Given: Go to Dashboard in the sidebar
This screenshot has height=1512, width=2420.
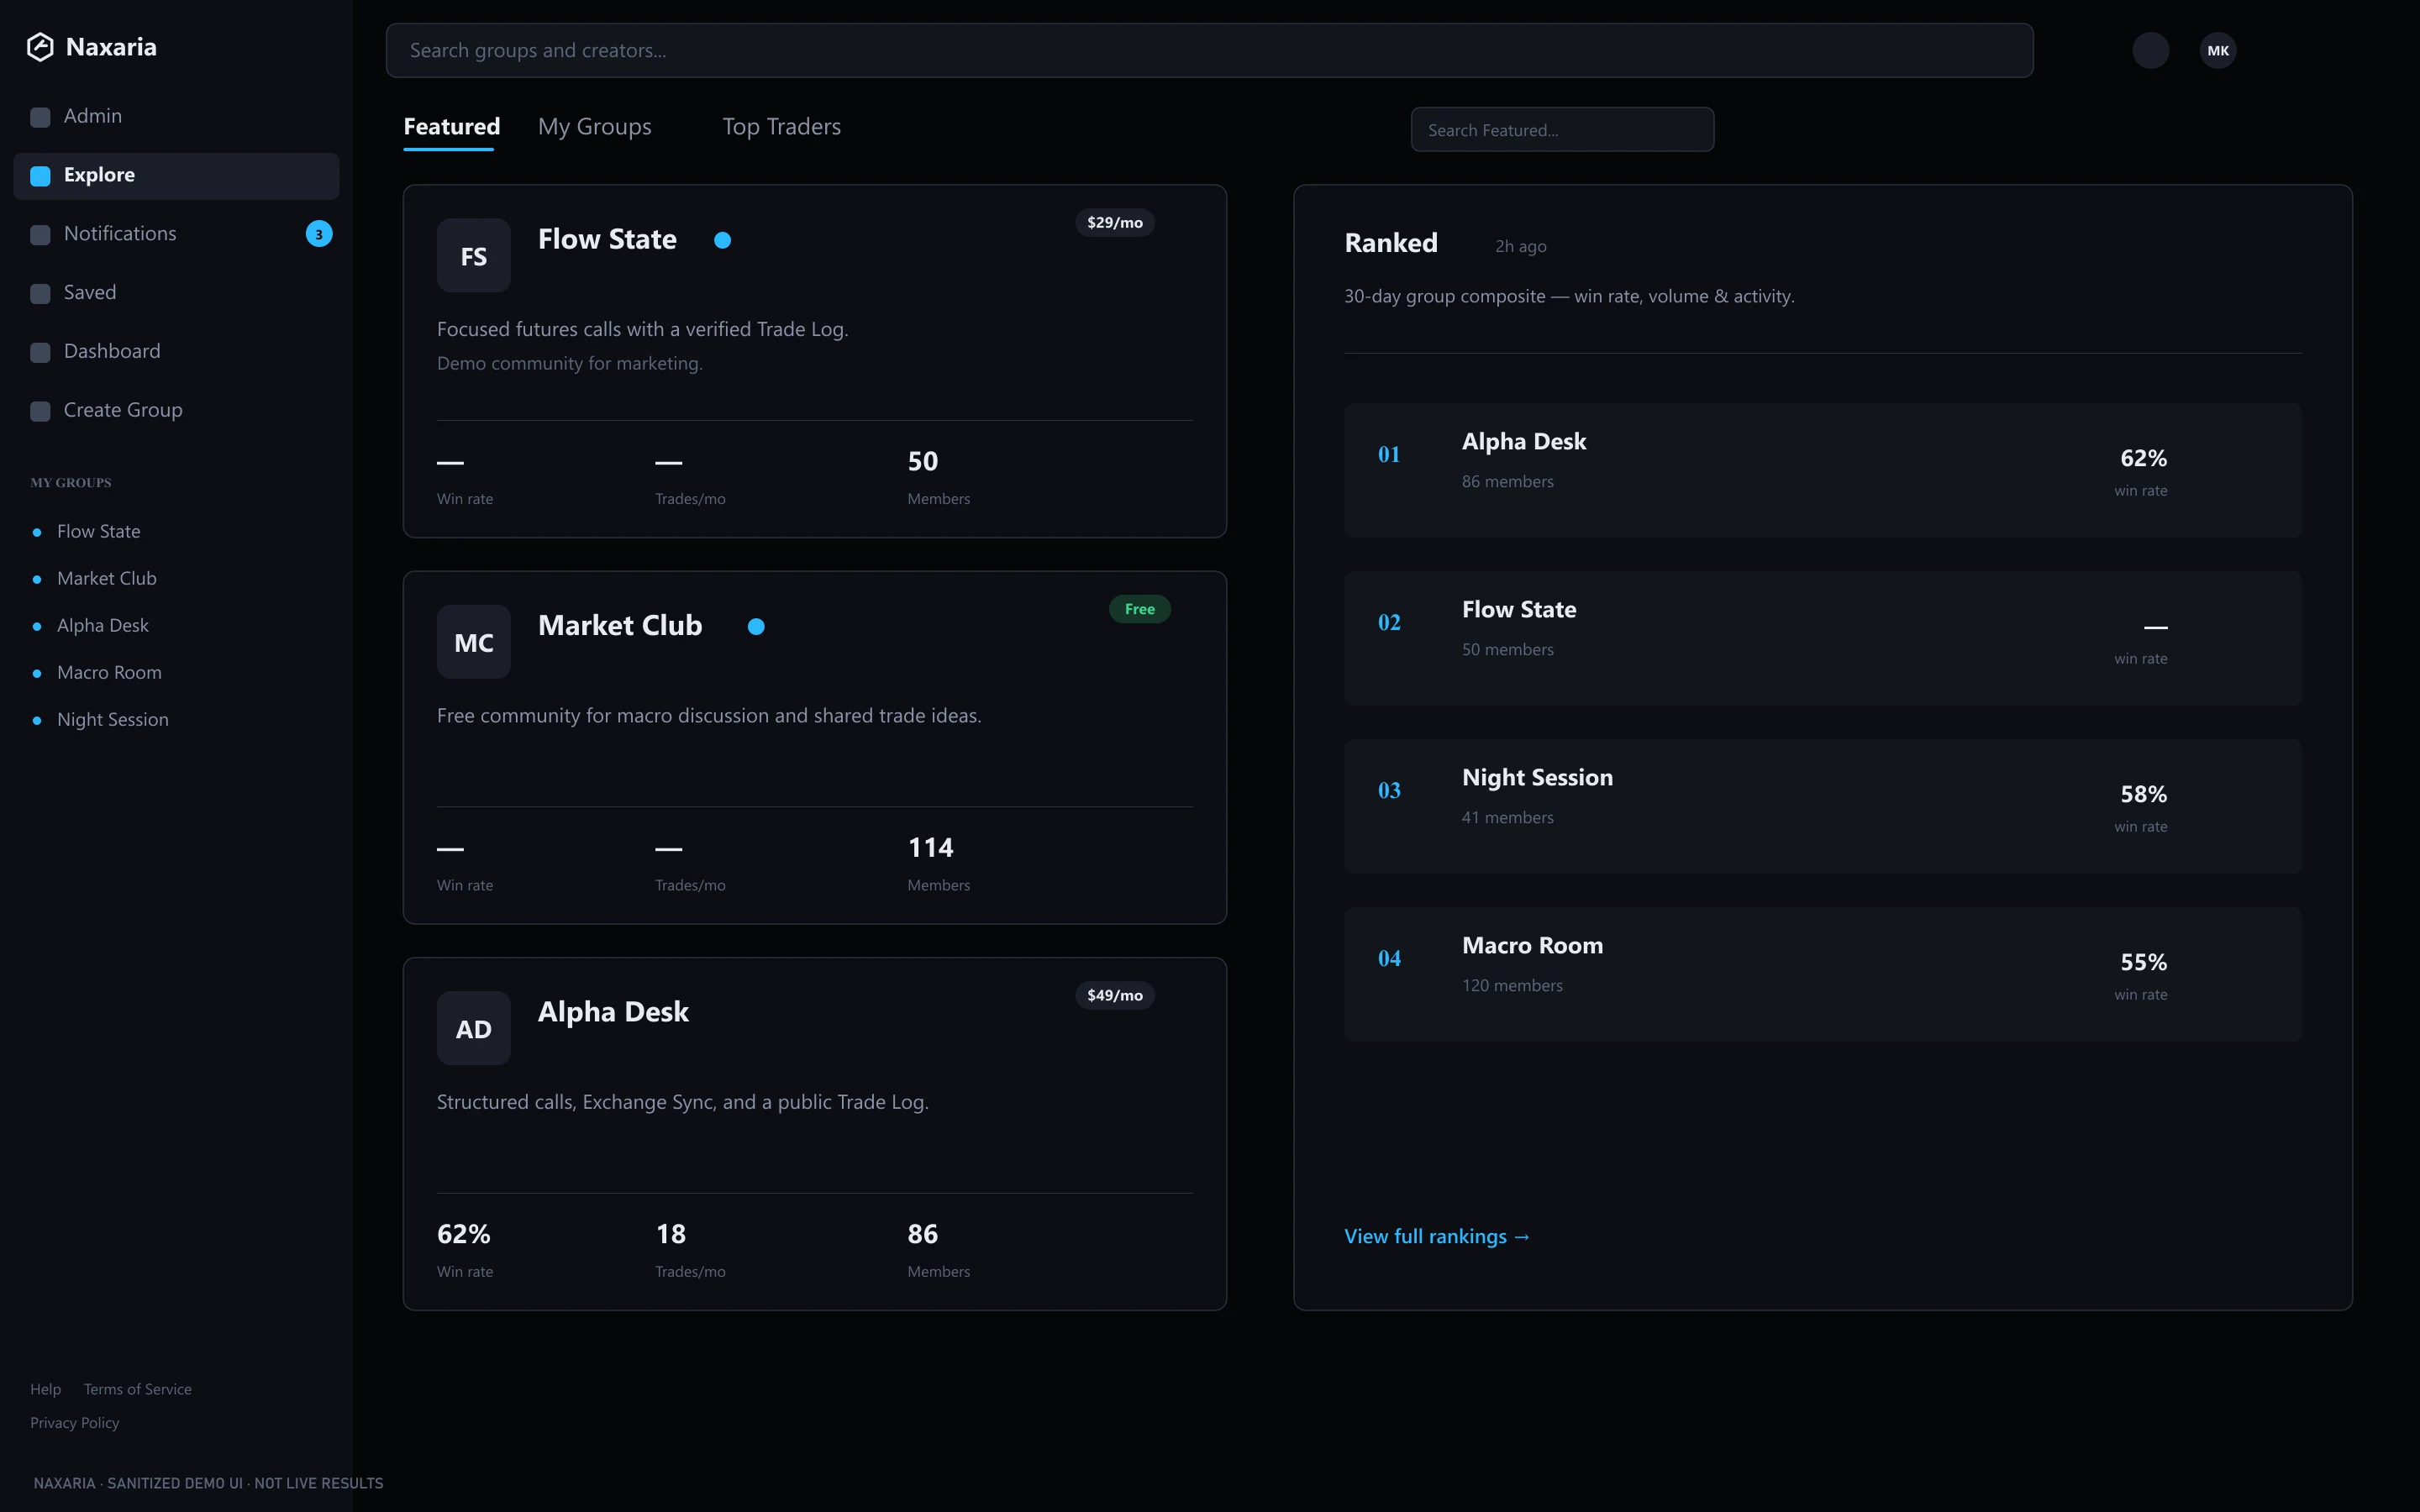Looking at the screenshot, I should [176, 352].
